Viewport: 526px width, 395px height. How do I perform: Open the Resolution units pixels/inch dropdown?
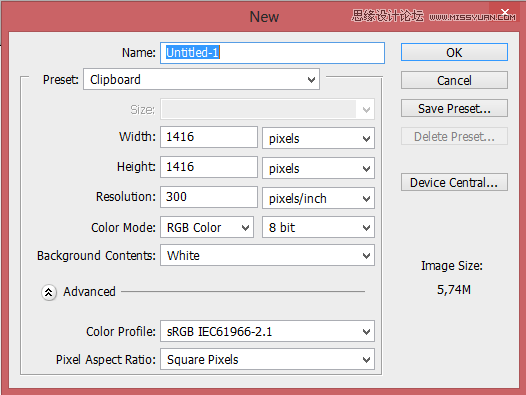pos(318,198)
